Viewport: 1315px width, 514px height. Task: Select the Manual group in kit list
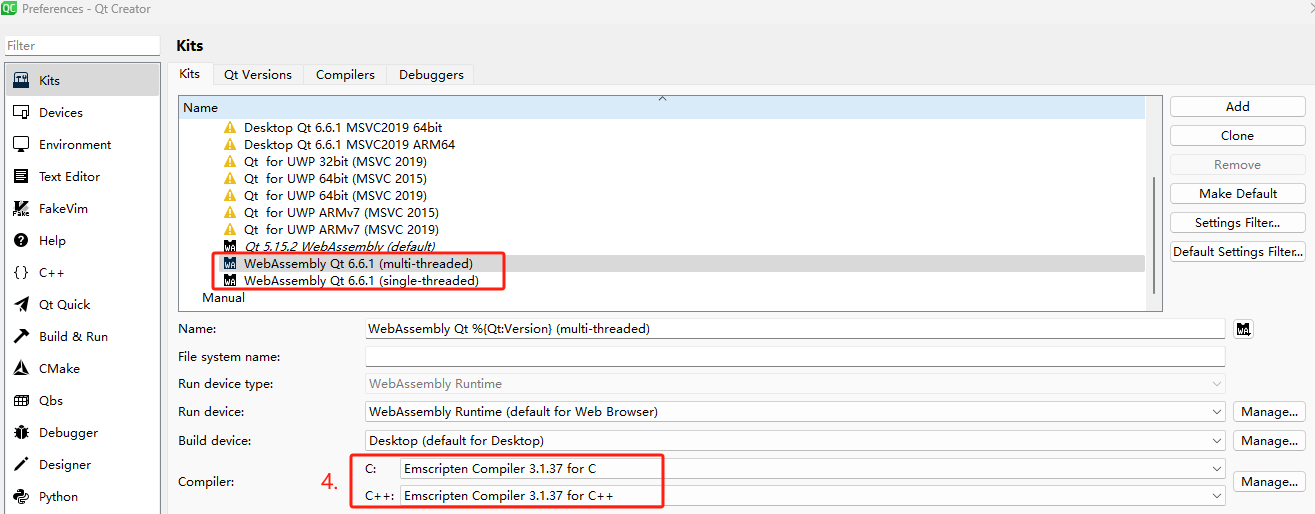(223, 298)
